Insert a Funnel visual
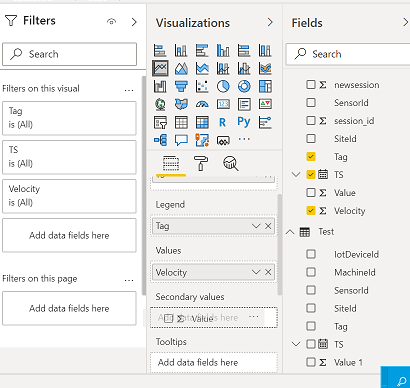 pyautogui.click(x=181, y=86)
